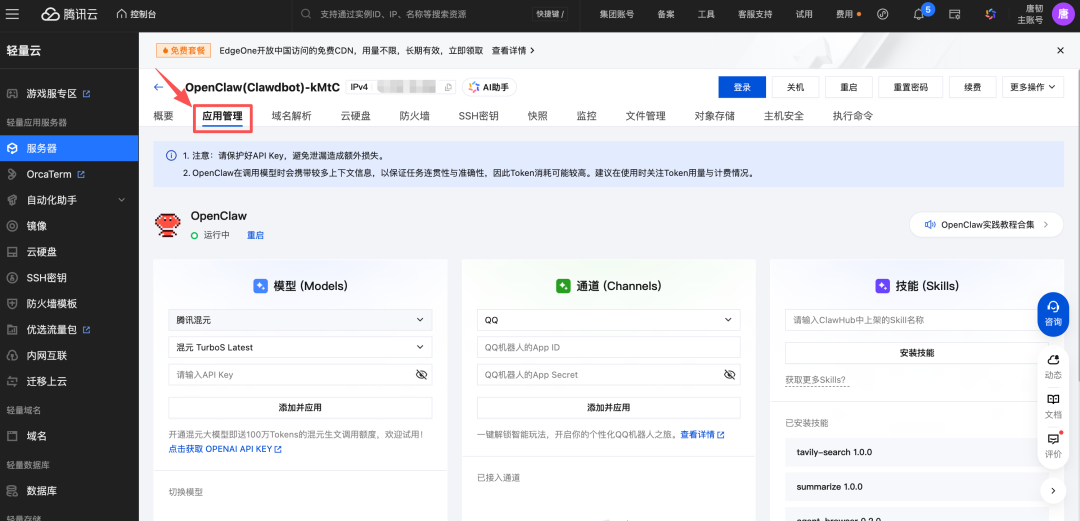Switch to the 概要 tab
The width and height of the screenshot is (1080, 521).
[163, 116]
